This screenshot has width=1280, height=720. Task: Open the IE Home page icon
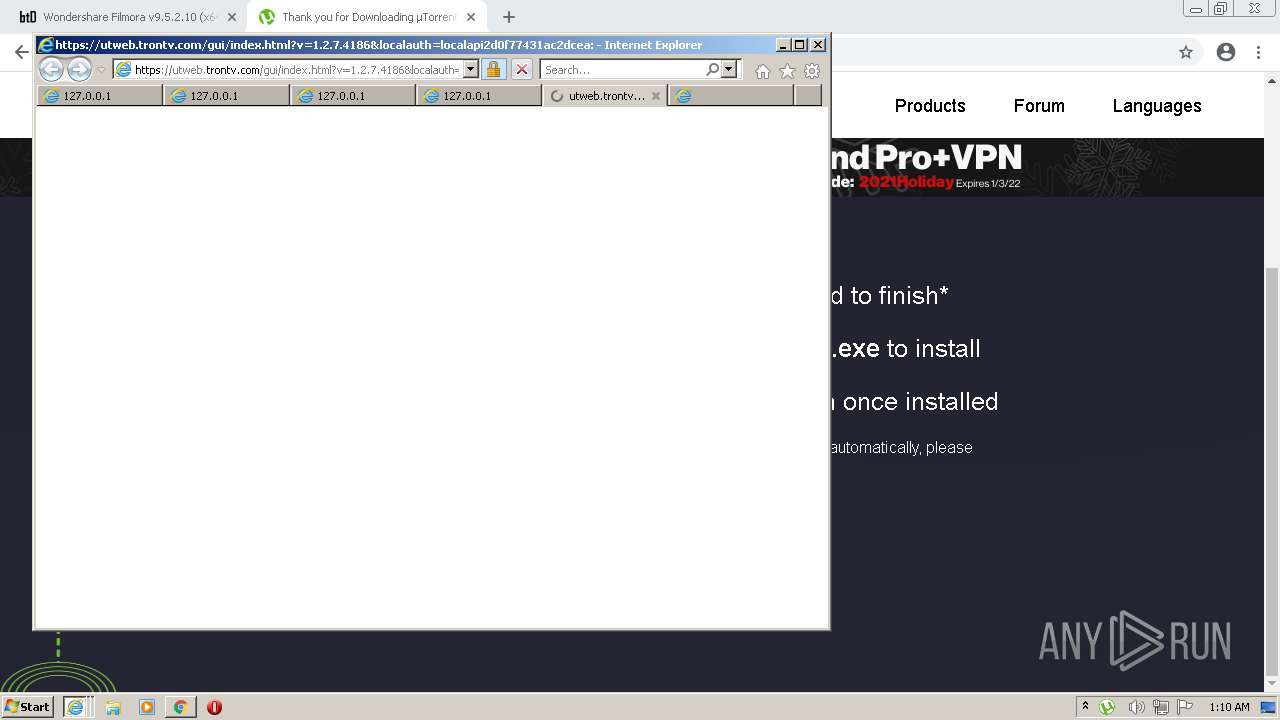click(x=763, y=71)
